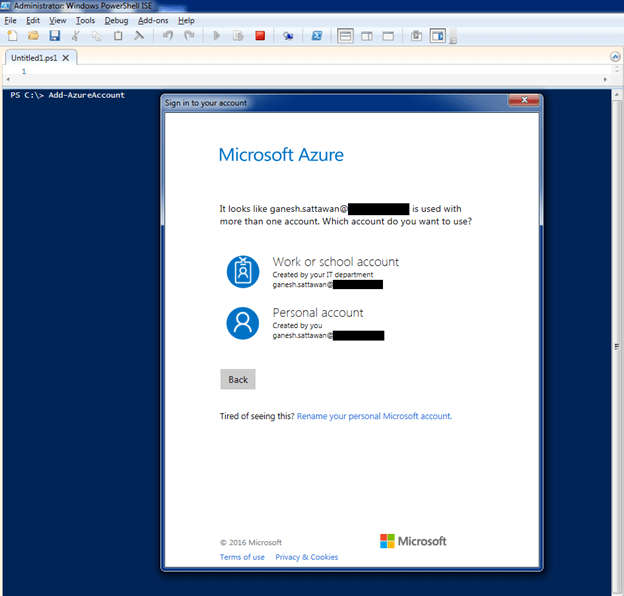Viewport: 624px width, 596px height.
Task: Open the toolbar overflow options arrow
Action: pos(453,38)
